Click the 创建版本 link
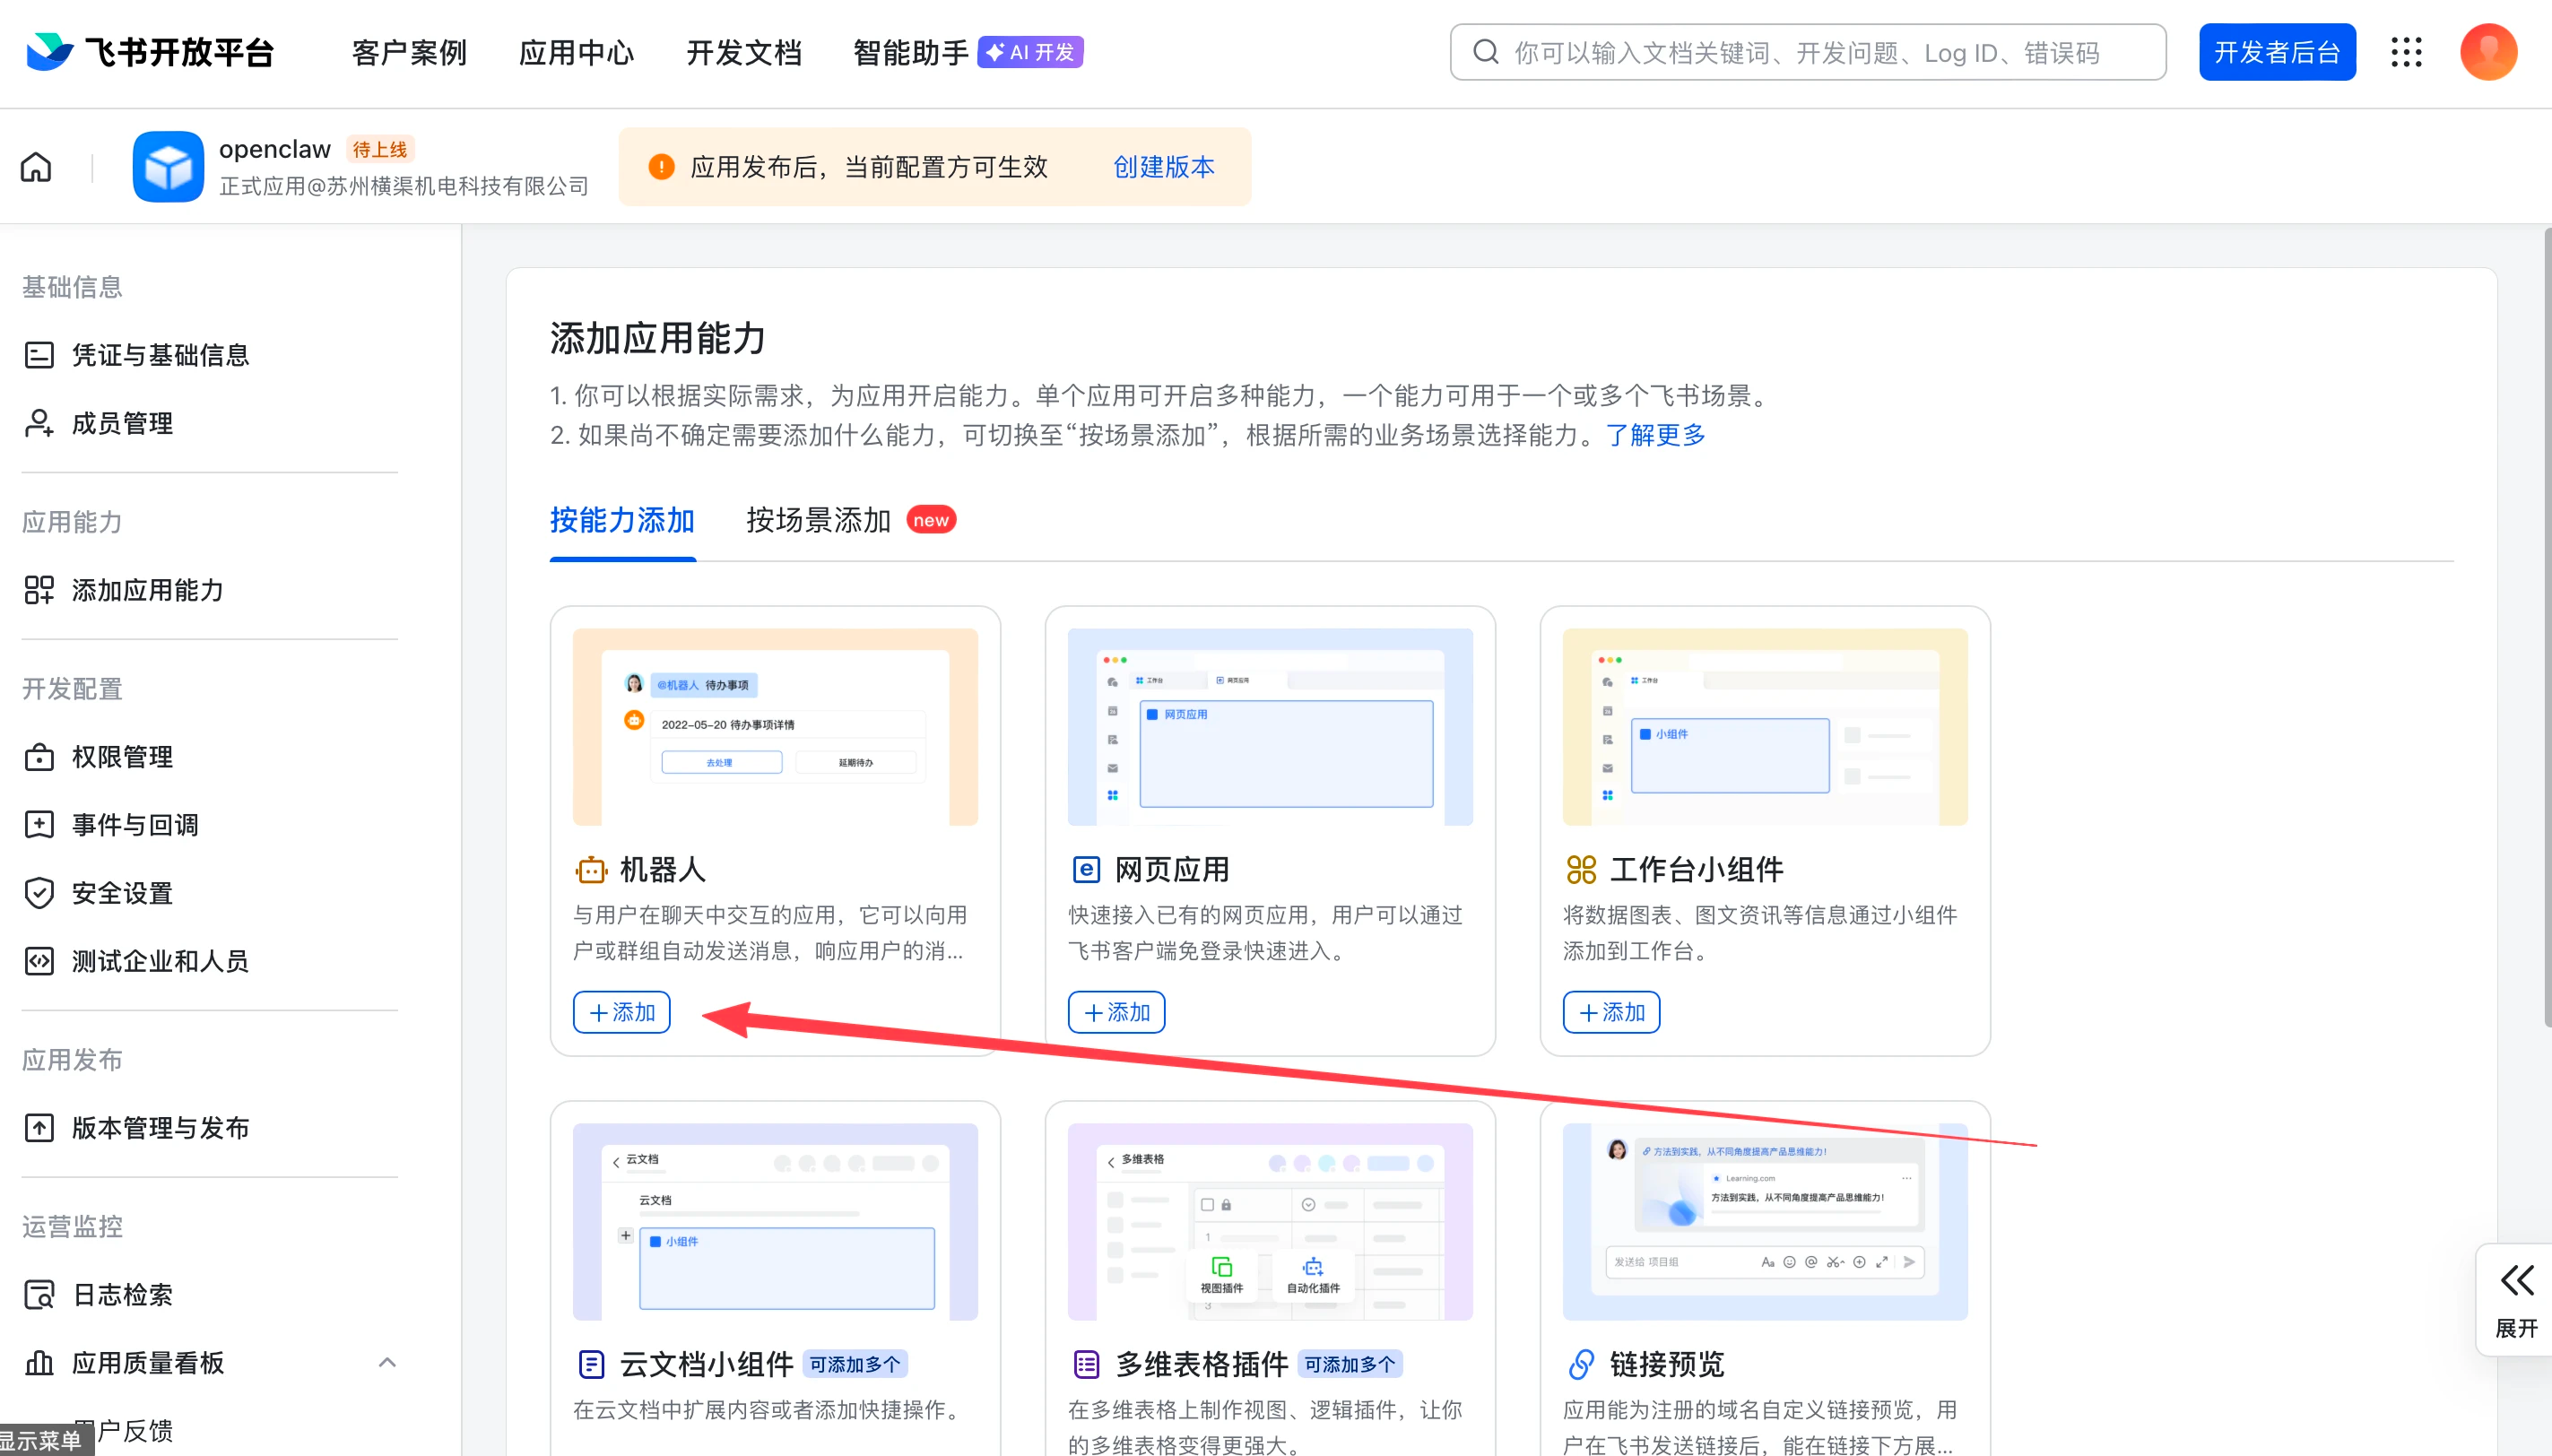The height and width of the screenshot is (1456, 2552). coord(1163,167)
